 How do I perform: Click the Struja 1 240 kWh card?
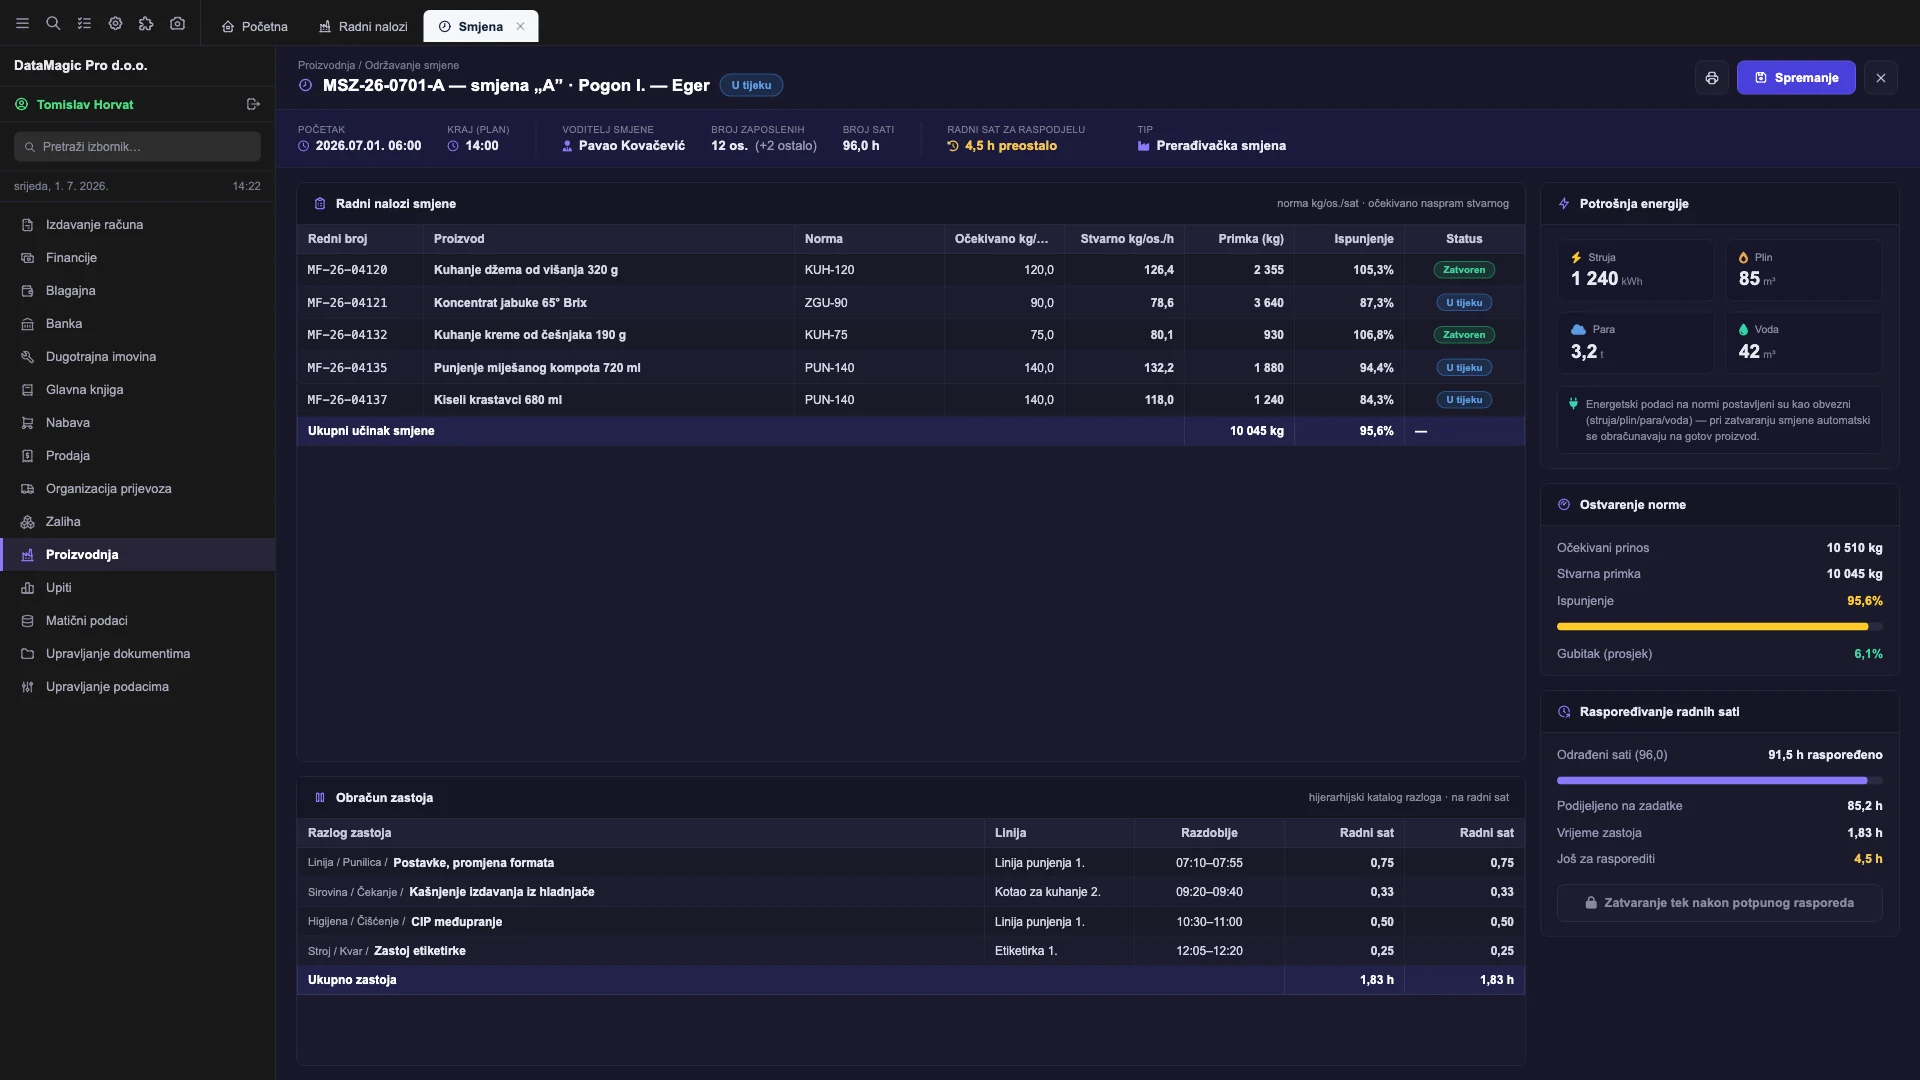click(x=1635, y=270)
